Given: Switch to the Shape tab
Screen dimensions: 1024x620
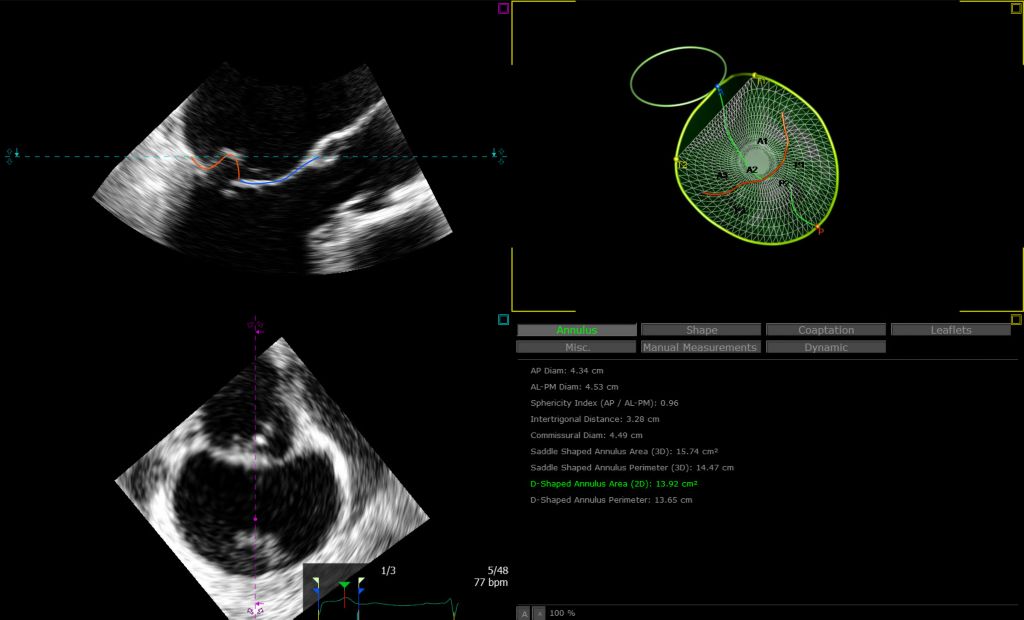Looking at the screenshot, I should pos(701,330).
